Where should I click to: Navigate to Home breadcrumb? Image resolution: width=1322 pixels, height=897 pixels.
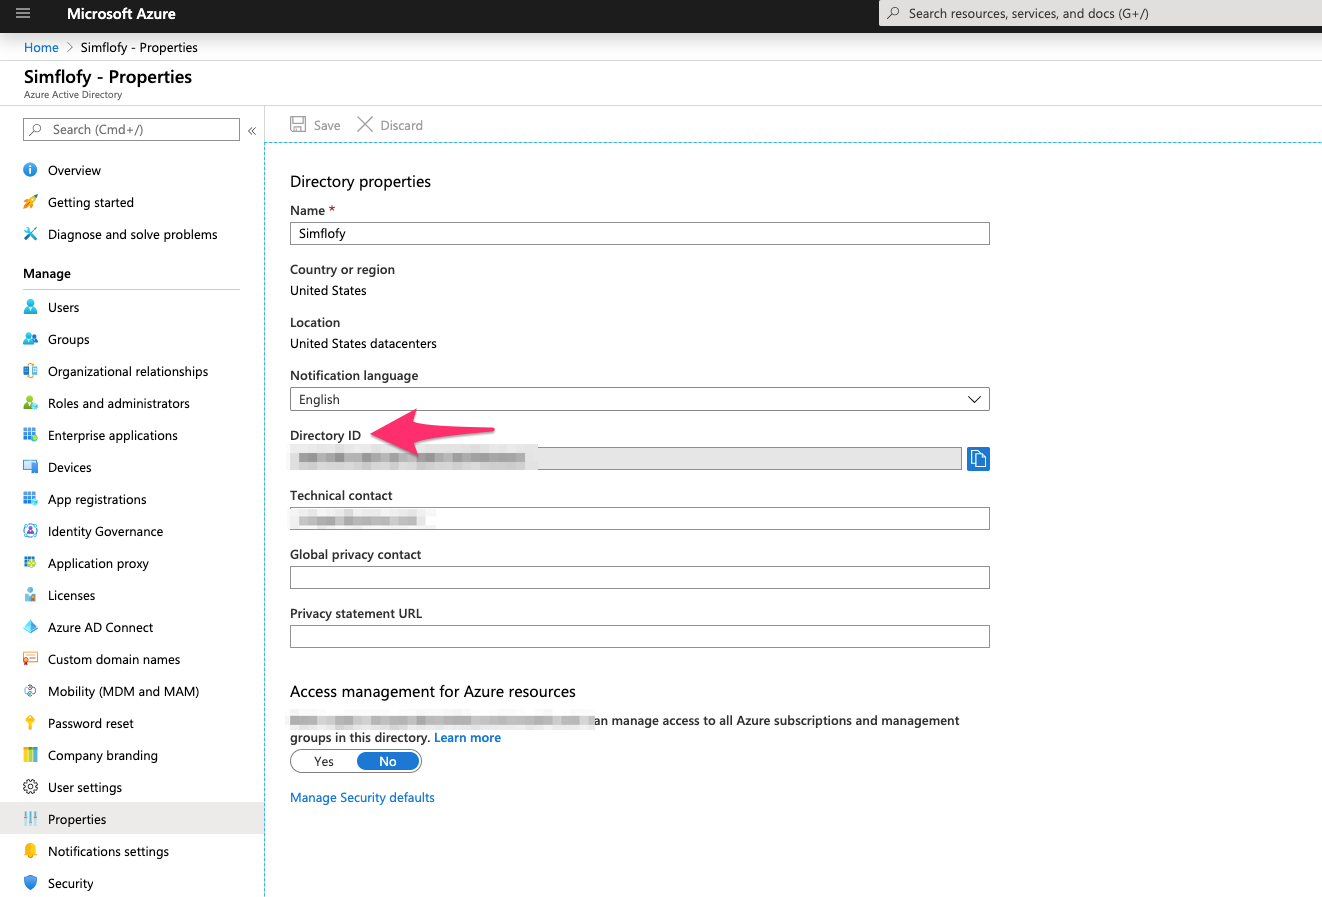41,47
